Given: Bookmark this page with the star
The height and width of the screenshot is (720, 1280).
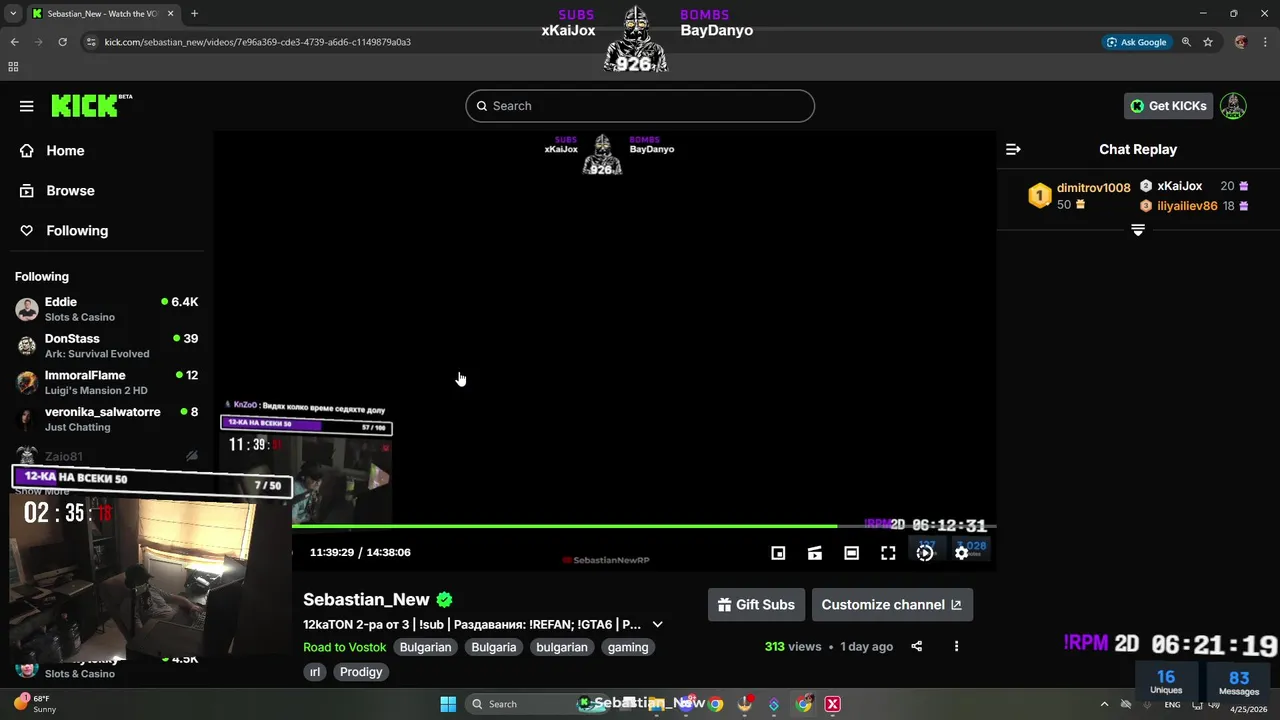Looking at the screenshot, I should point(1208,42).
